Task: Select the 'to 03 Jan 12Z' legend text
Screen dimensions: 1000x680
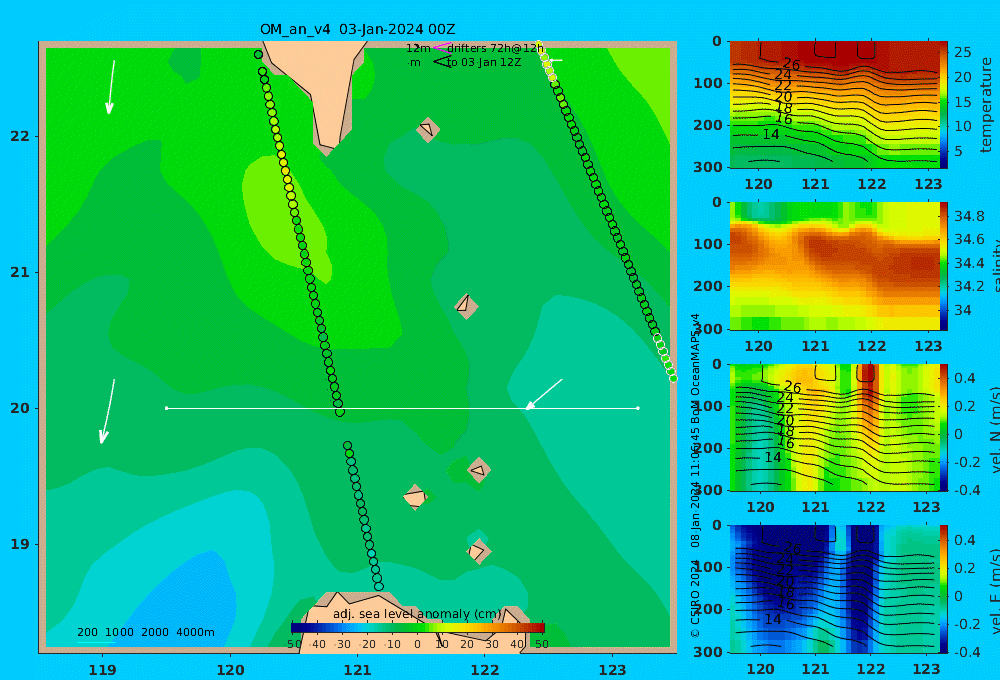Action: tap(483, 63)
